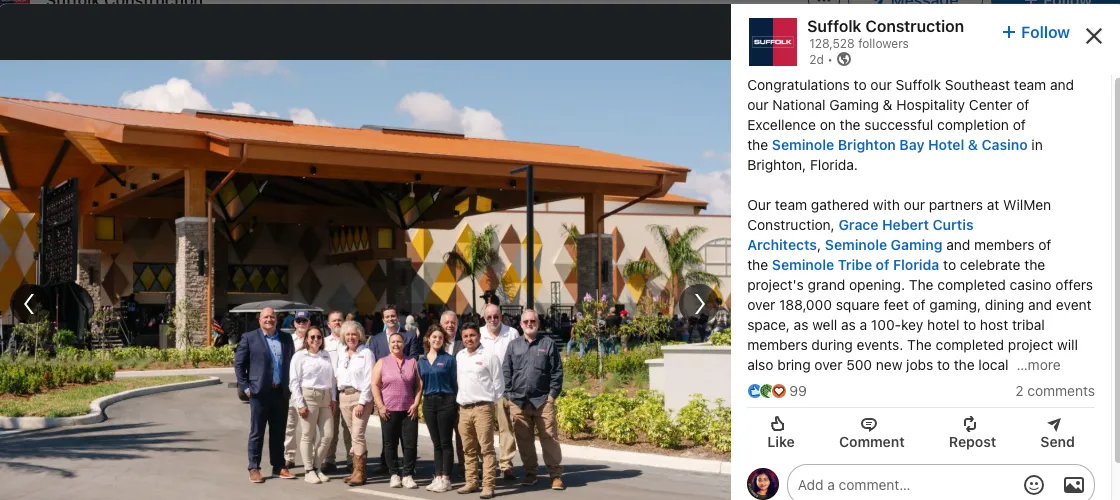The image size is (1120, 500).
Task: Click the Add a comment field
Action: (904, 485)
